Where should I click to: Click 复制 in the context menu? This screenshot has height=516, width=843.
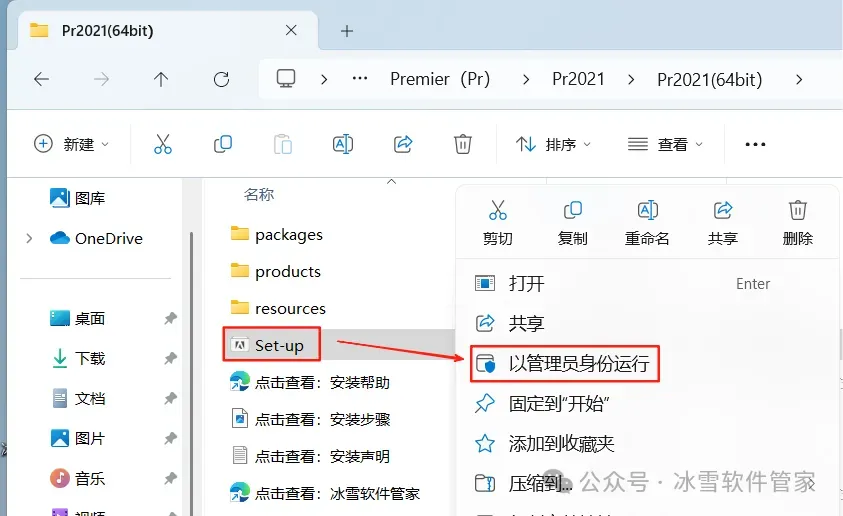tap(573, 223)
